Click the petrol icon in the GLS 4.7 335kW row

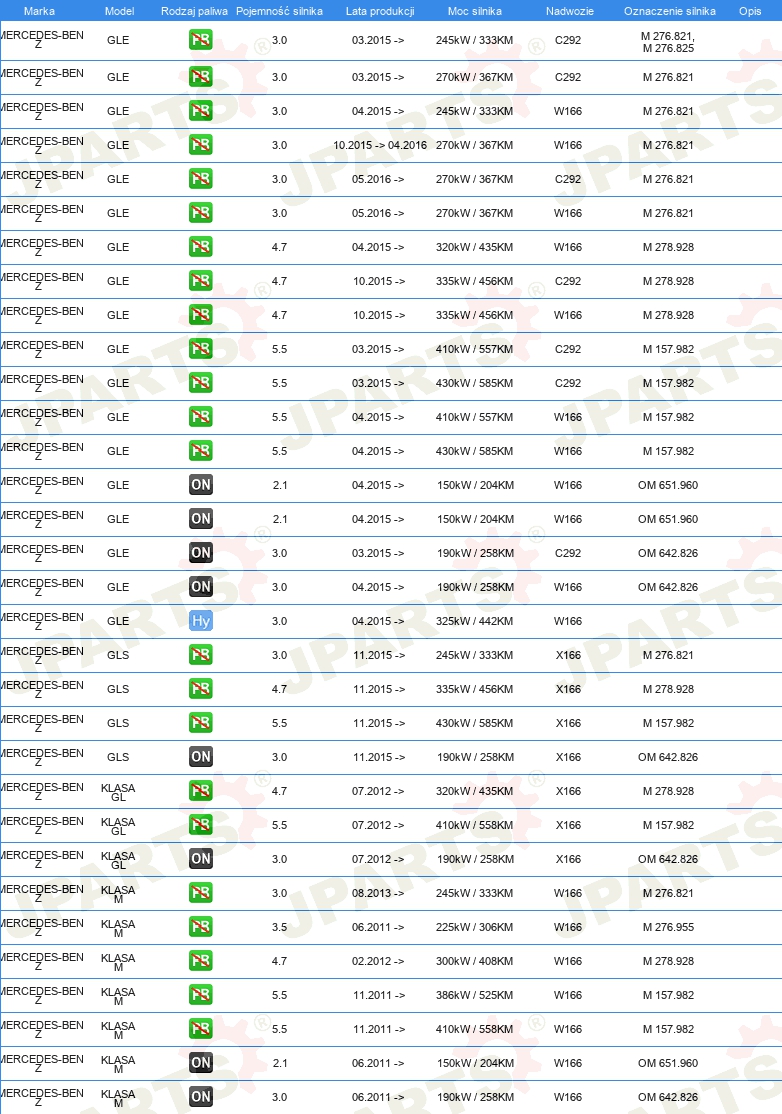pos(201,688)
